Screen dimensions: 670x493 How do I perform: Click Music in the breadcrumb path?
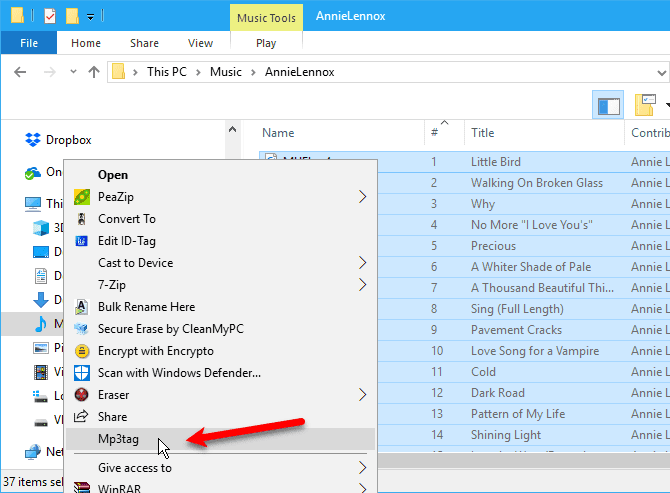(225, 72)
